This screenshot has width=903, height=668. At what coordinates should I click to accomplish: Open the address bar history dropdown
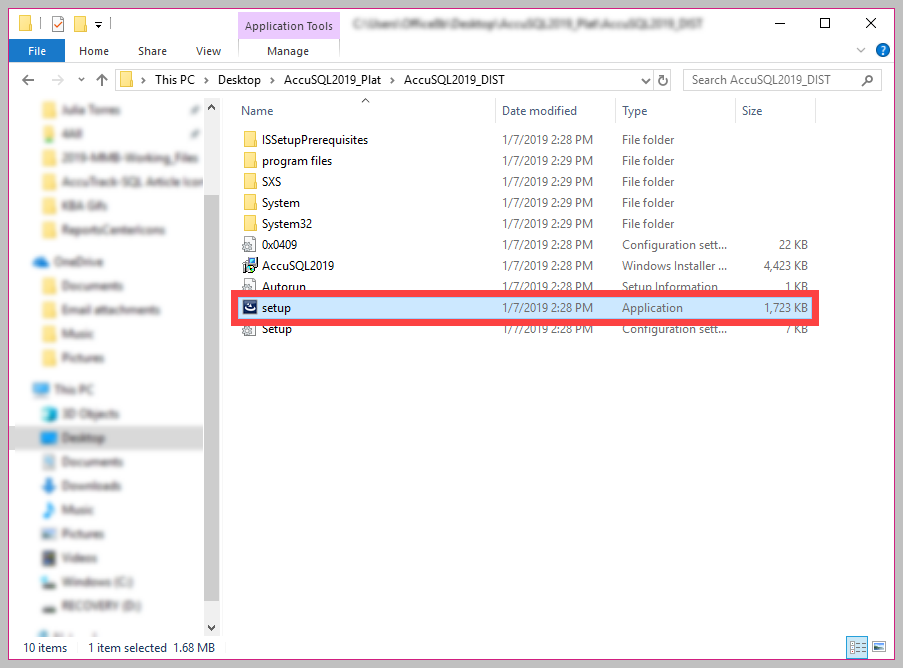pos(646,80)
